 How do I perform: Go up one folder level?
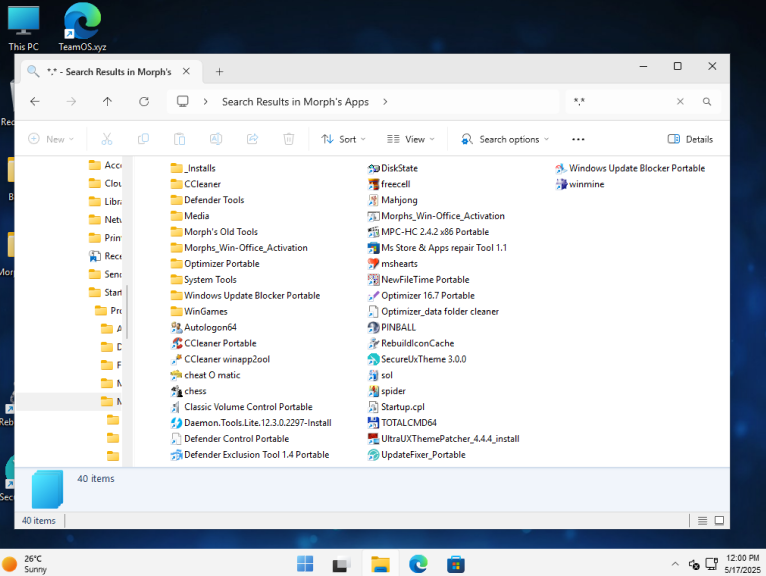click(x=107, y=102)
